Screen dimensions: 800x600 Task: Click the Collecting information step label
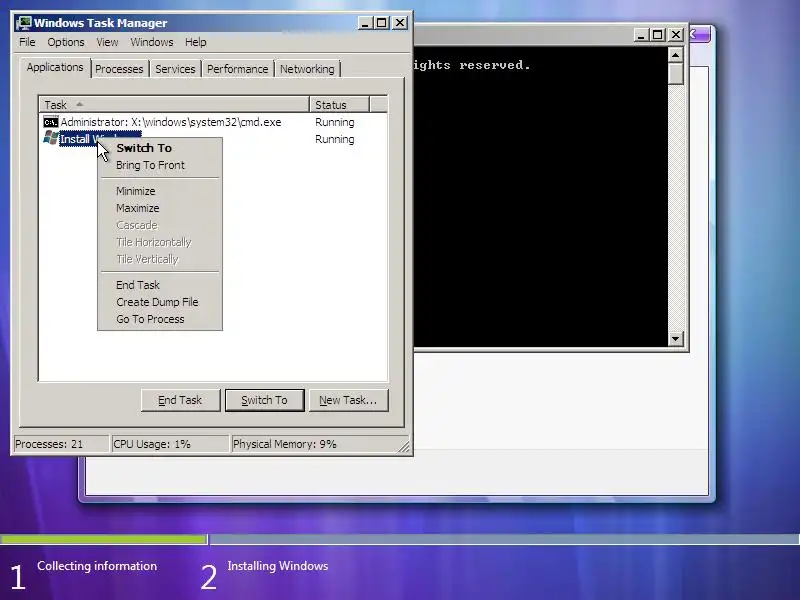[x=97, y=566]
